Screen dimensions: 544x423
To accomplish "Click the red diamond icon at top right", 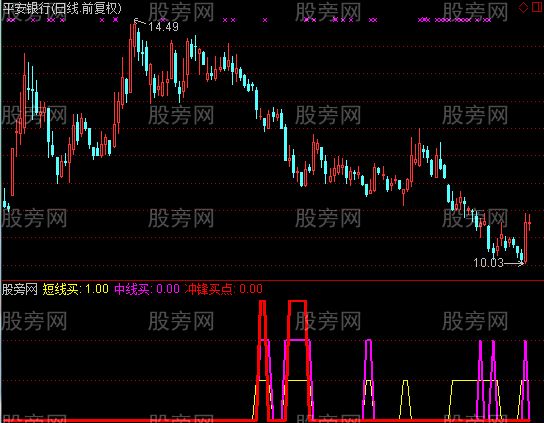I will coord(523,7).
